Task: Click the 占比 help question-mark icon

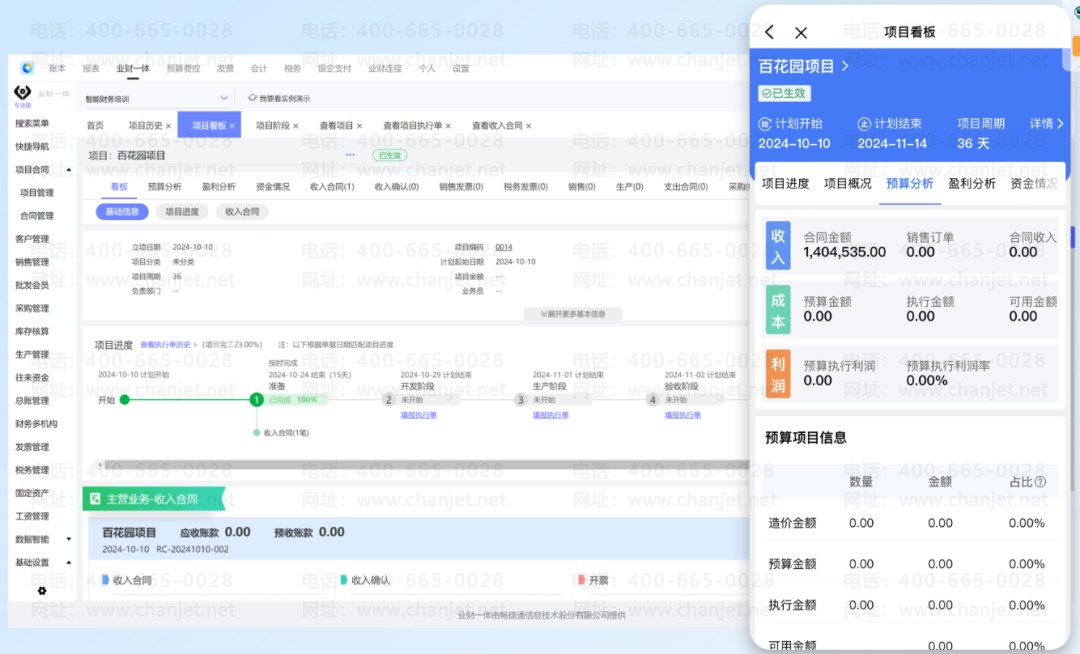Action: [x=1041, y=482]
